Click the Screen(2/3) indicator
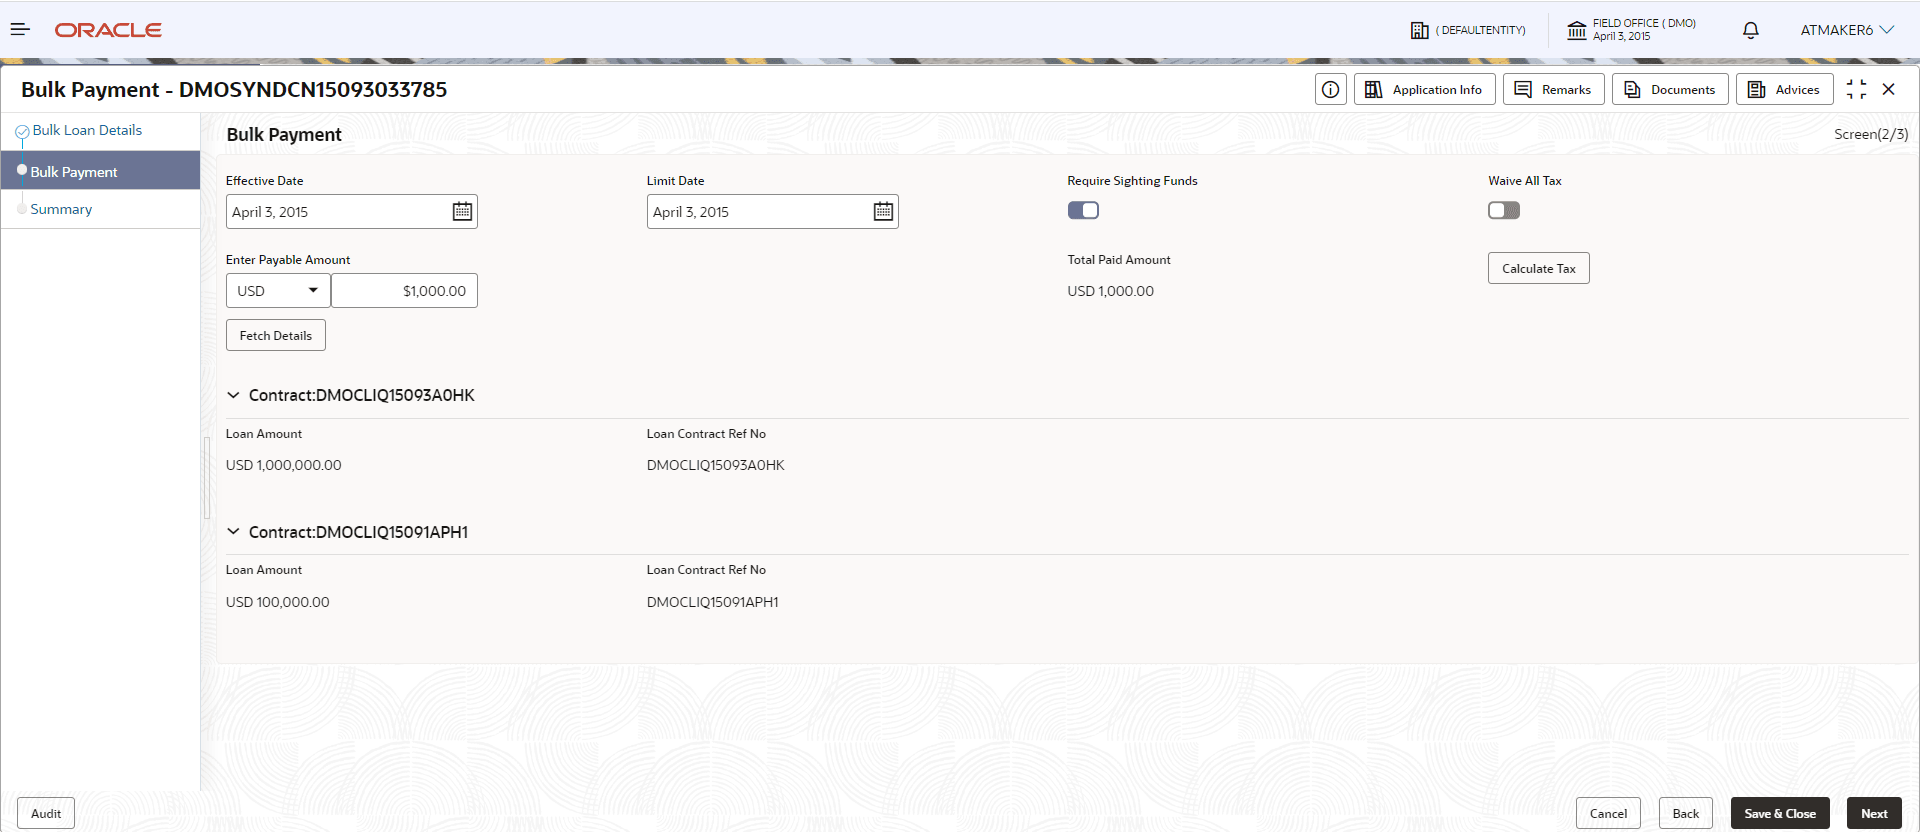Screen dimensions: 1920x832 point(1871,134)
